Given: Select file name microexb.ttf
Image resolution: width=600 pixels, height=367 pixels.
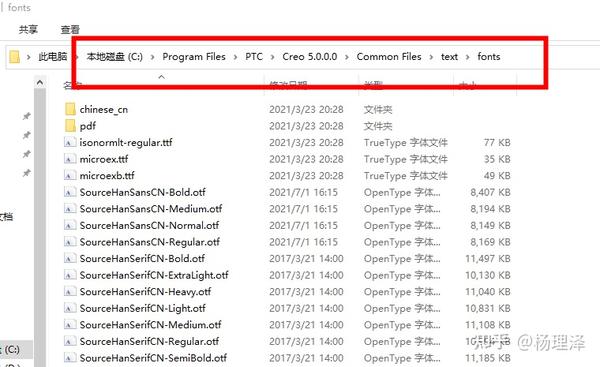Looking at the screenshot, I should 107,176.
